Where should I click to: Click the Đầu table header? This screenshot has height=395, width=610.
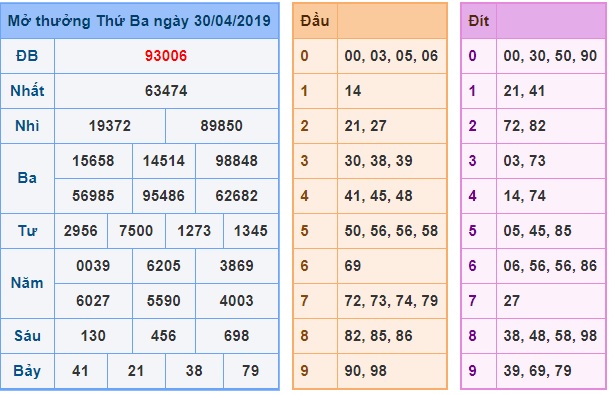(315, 21)
